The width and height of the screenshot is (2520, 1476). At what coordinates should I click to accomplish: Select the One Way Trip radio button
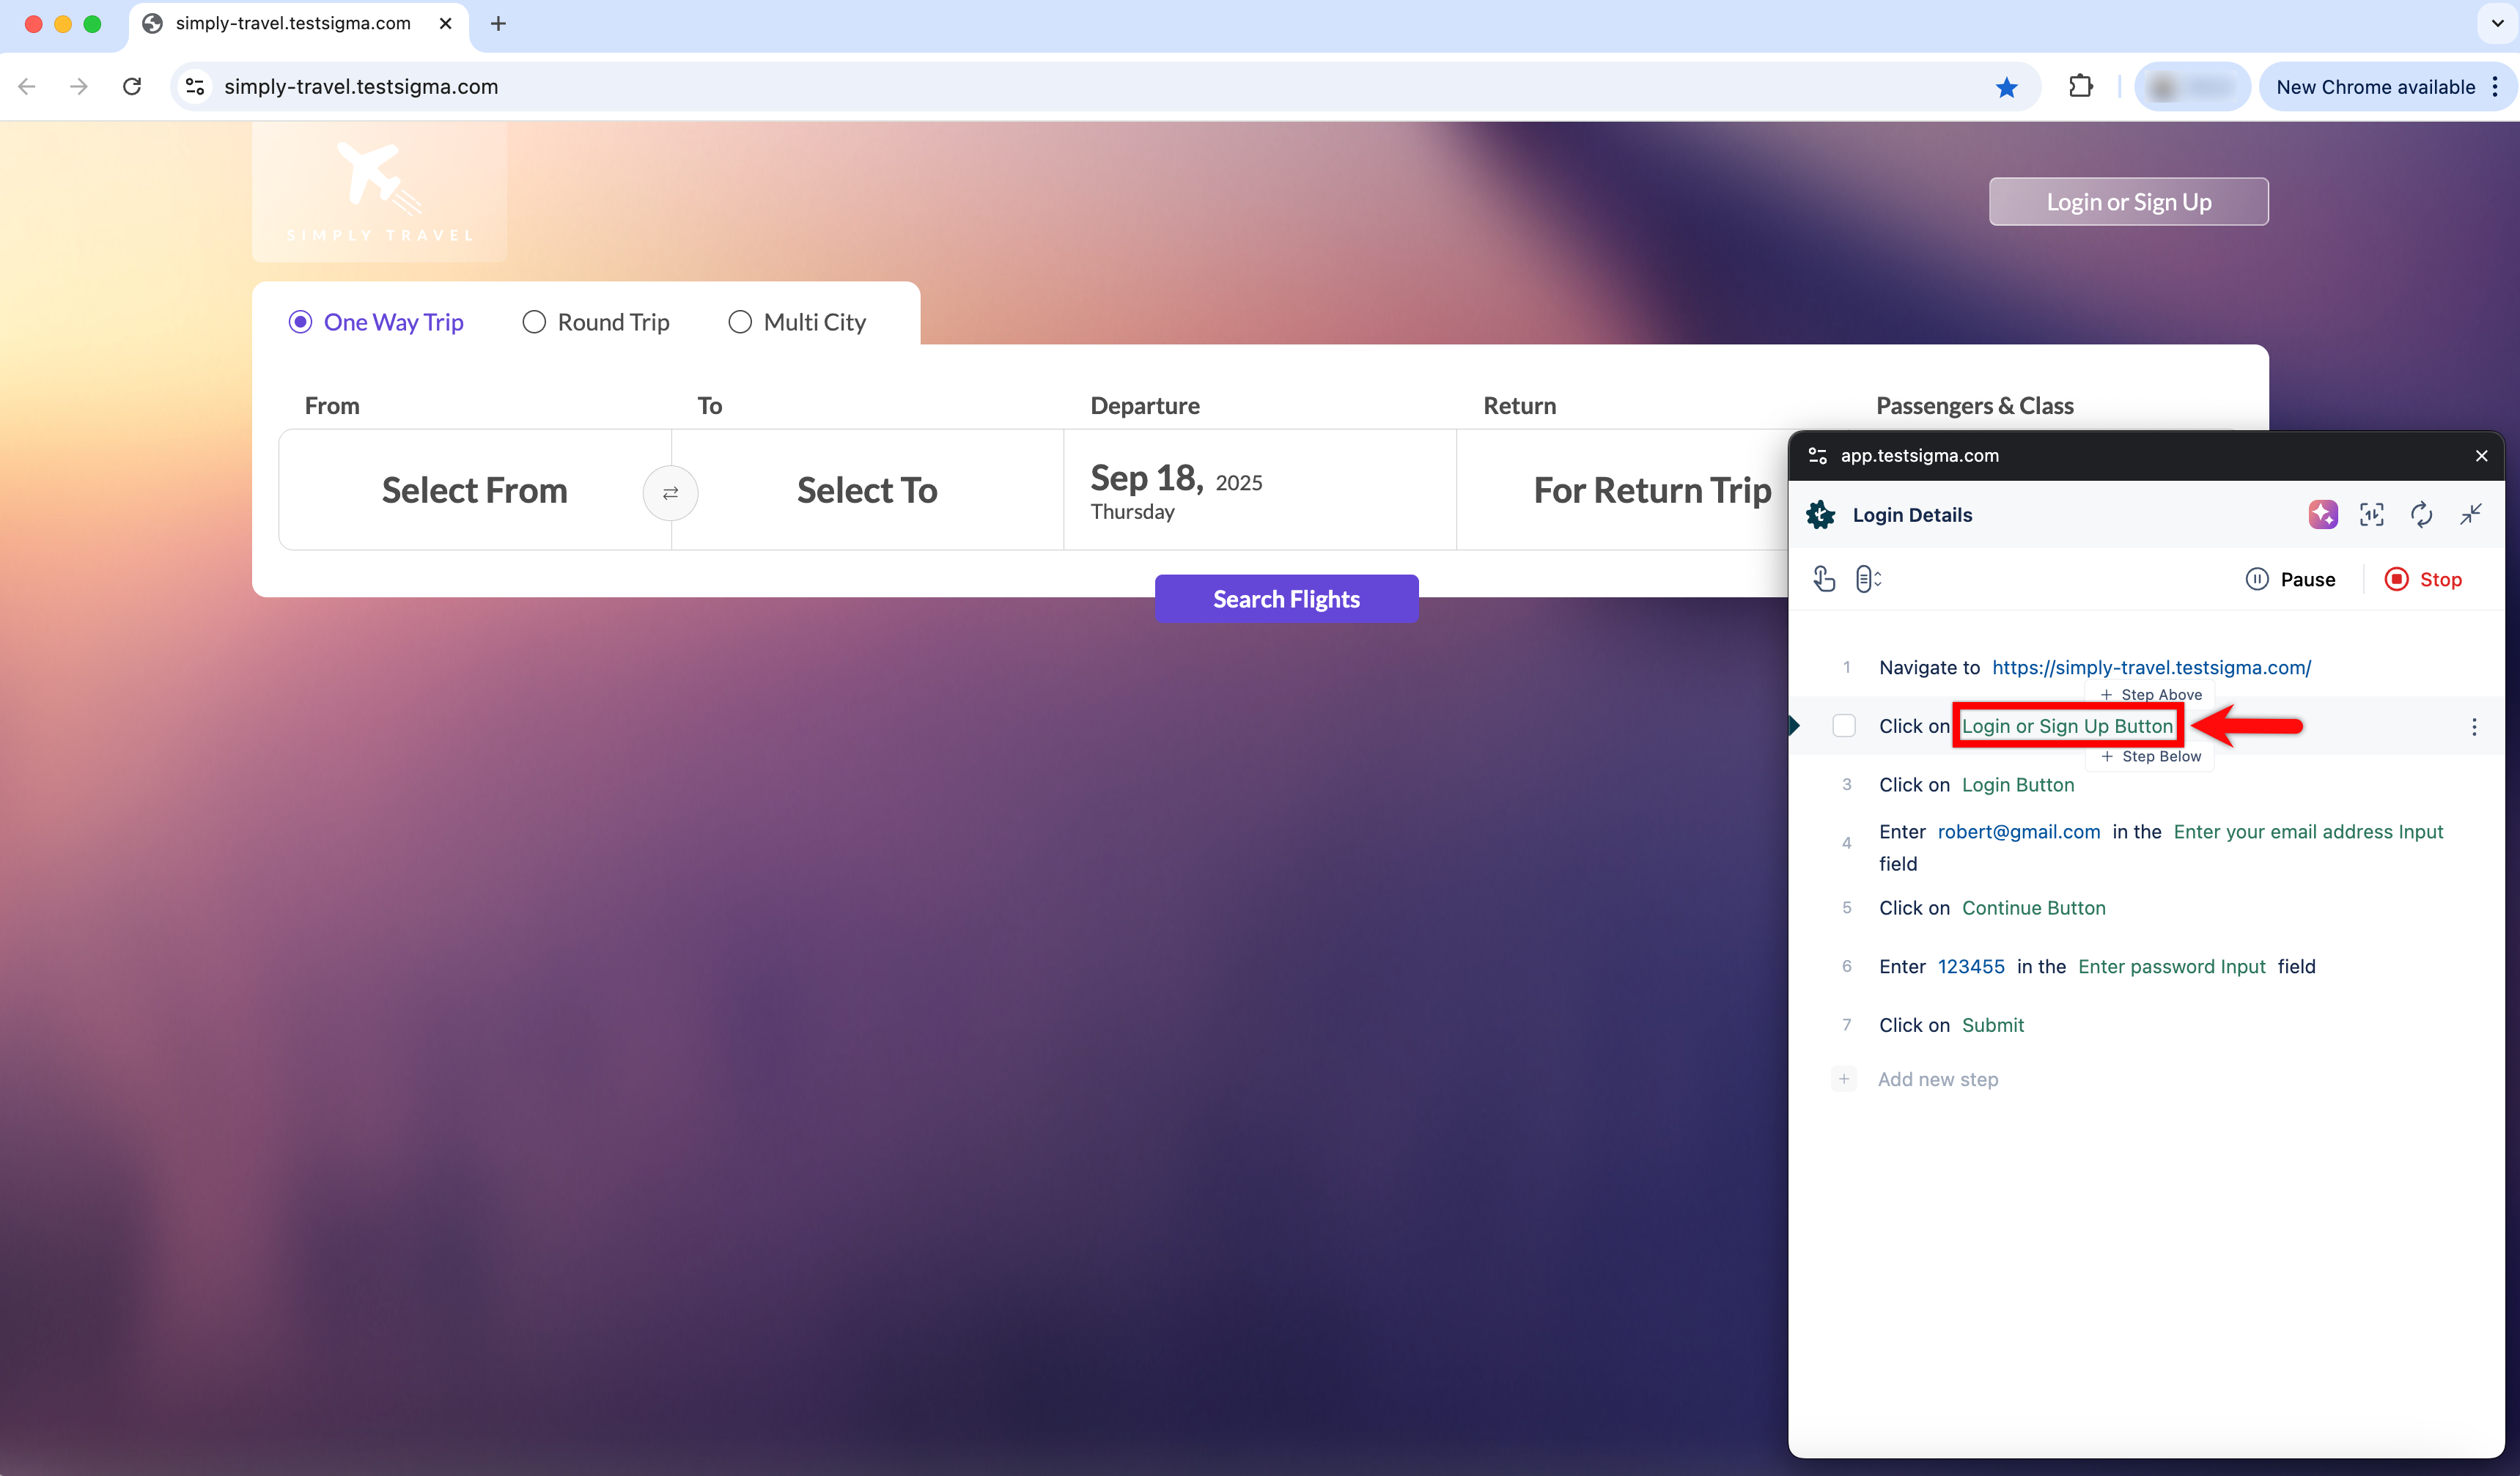click(300, 322)
